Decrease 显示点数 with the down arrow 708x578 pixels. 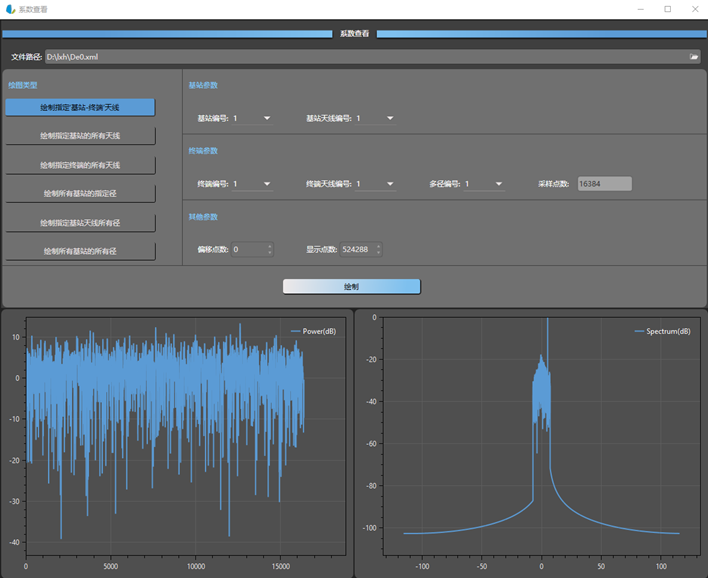click(x=378, y=253)
